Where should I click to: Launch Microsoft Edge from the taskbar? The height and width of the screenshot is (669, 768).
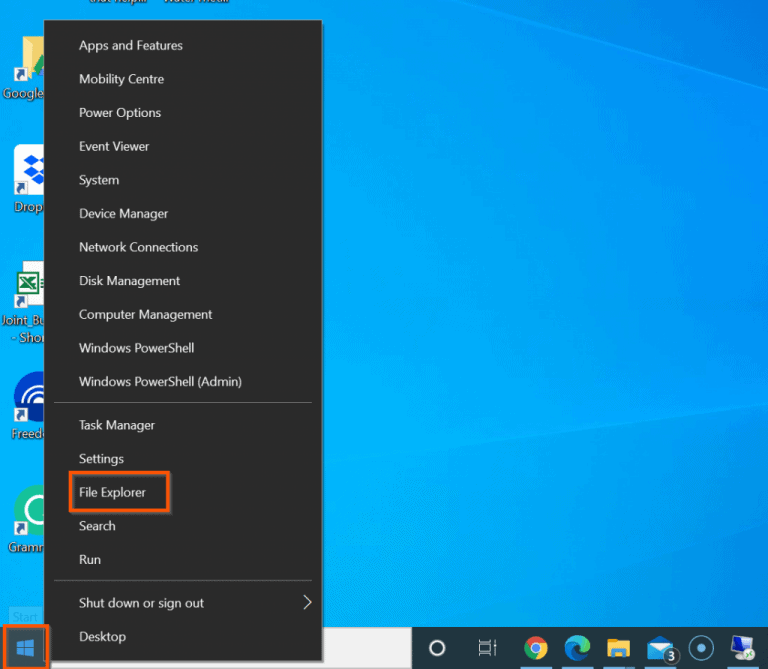click(577, 648)
